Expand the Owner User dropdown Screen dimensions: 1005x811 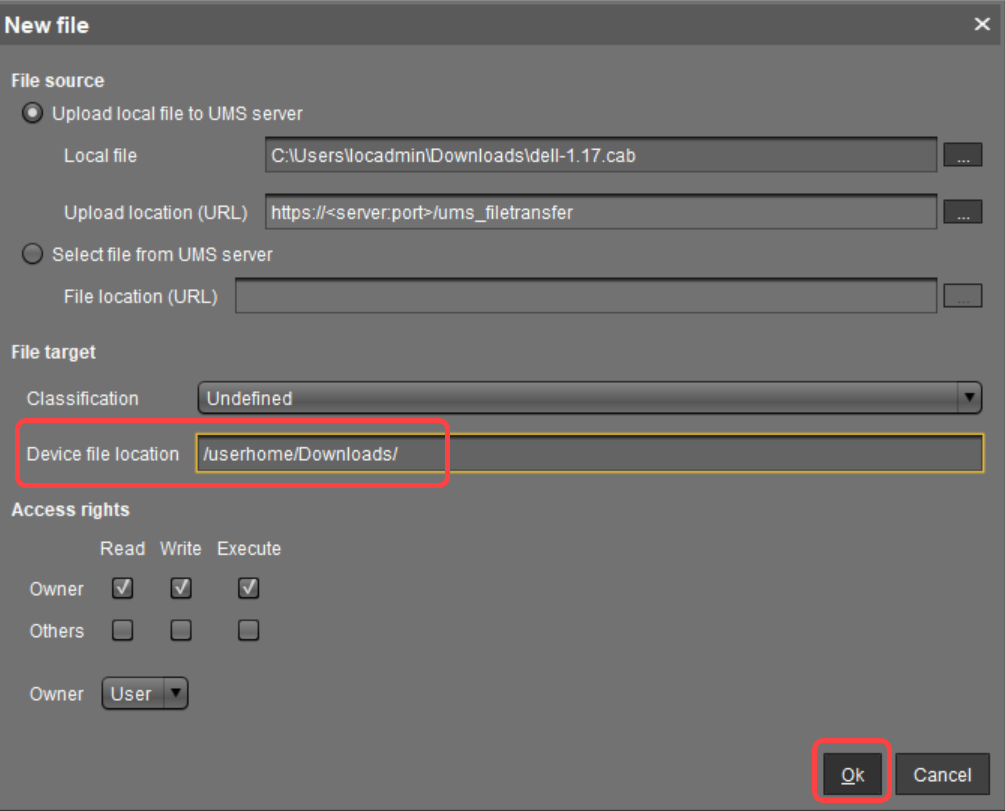pyautogui.click(x=144, y=694)
